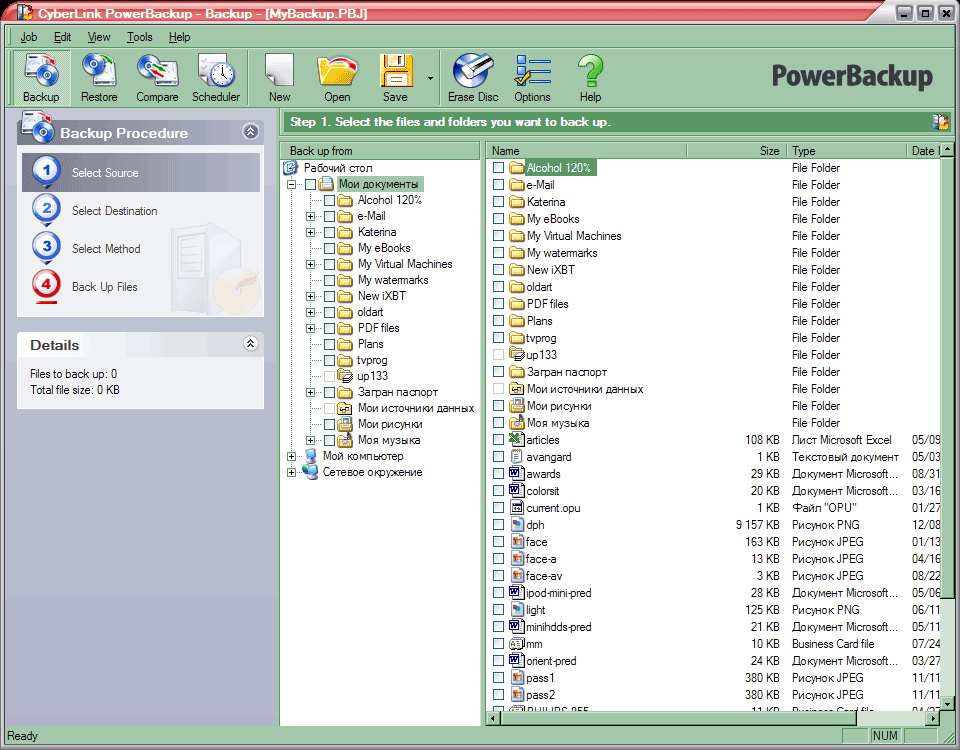Enable the PDF files checkbox in tree
This screenshot has width=960, height=750.
pos(330,328)
